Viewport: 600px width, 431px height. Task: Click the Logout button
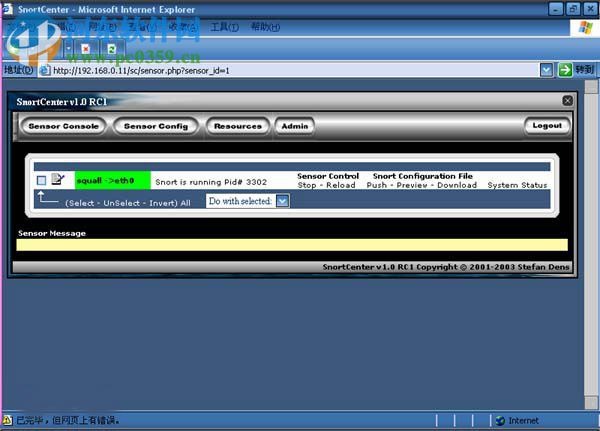(x=547, y=126)
